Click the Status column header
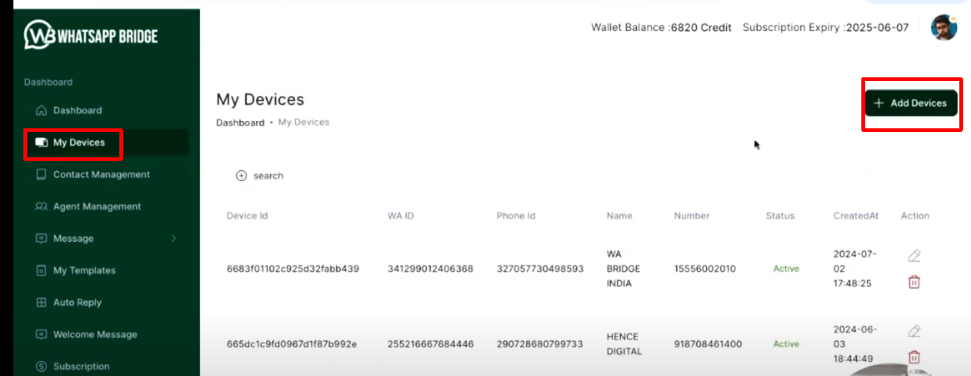This screenshot has height=376, width=971. click(x=780, y=216)
